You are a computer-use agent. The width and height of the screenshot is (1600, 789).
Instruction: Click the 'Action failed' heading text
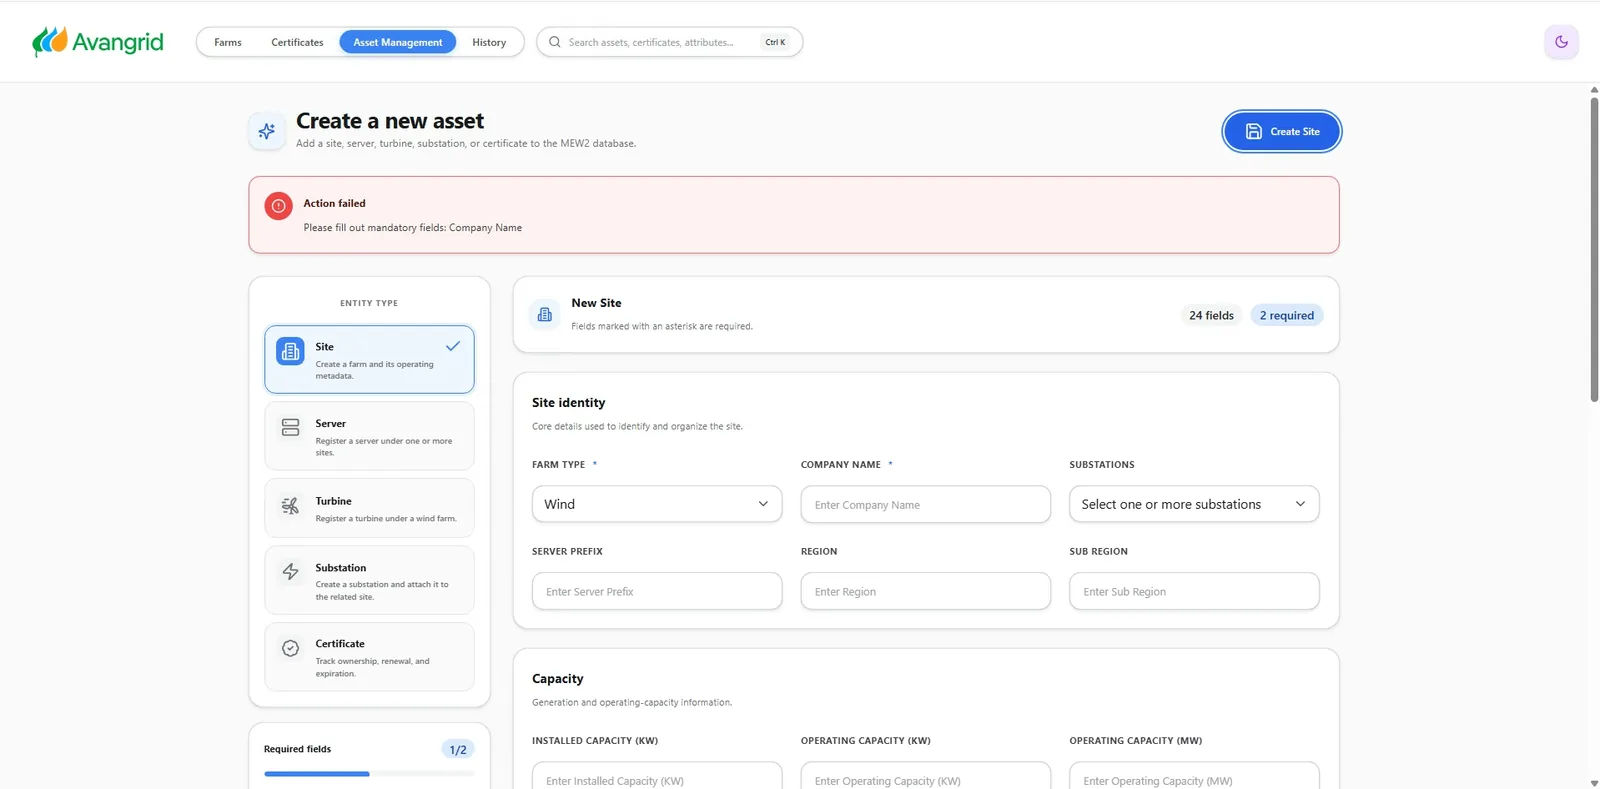[334, 203]
